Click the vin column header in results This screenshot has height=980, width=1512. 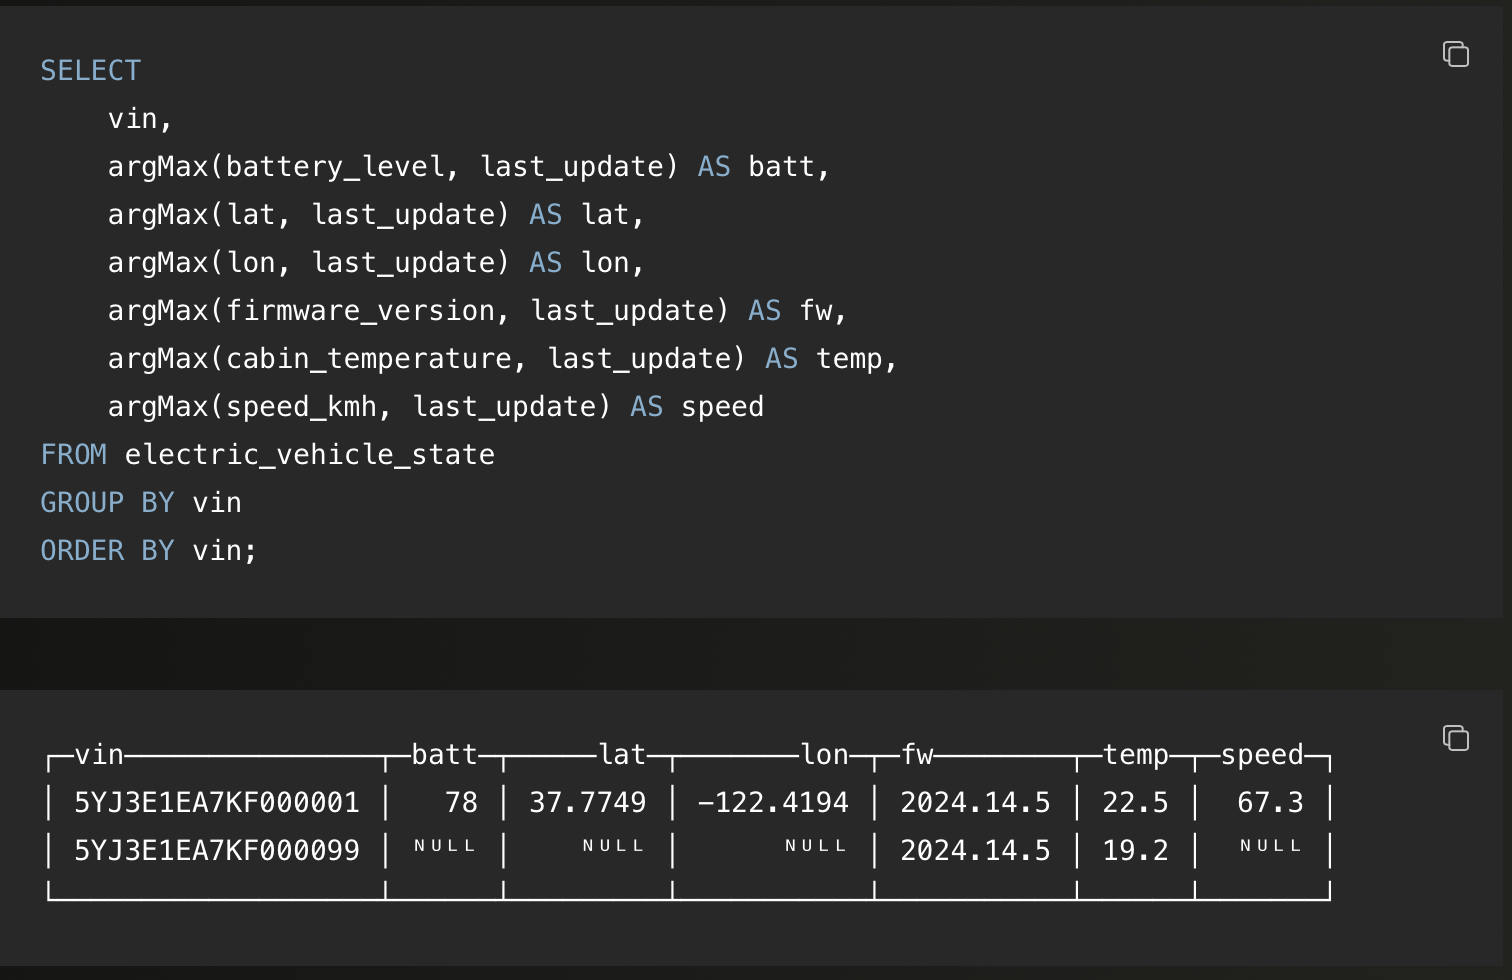(x=99, y=754)
